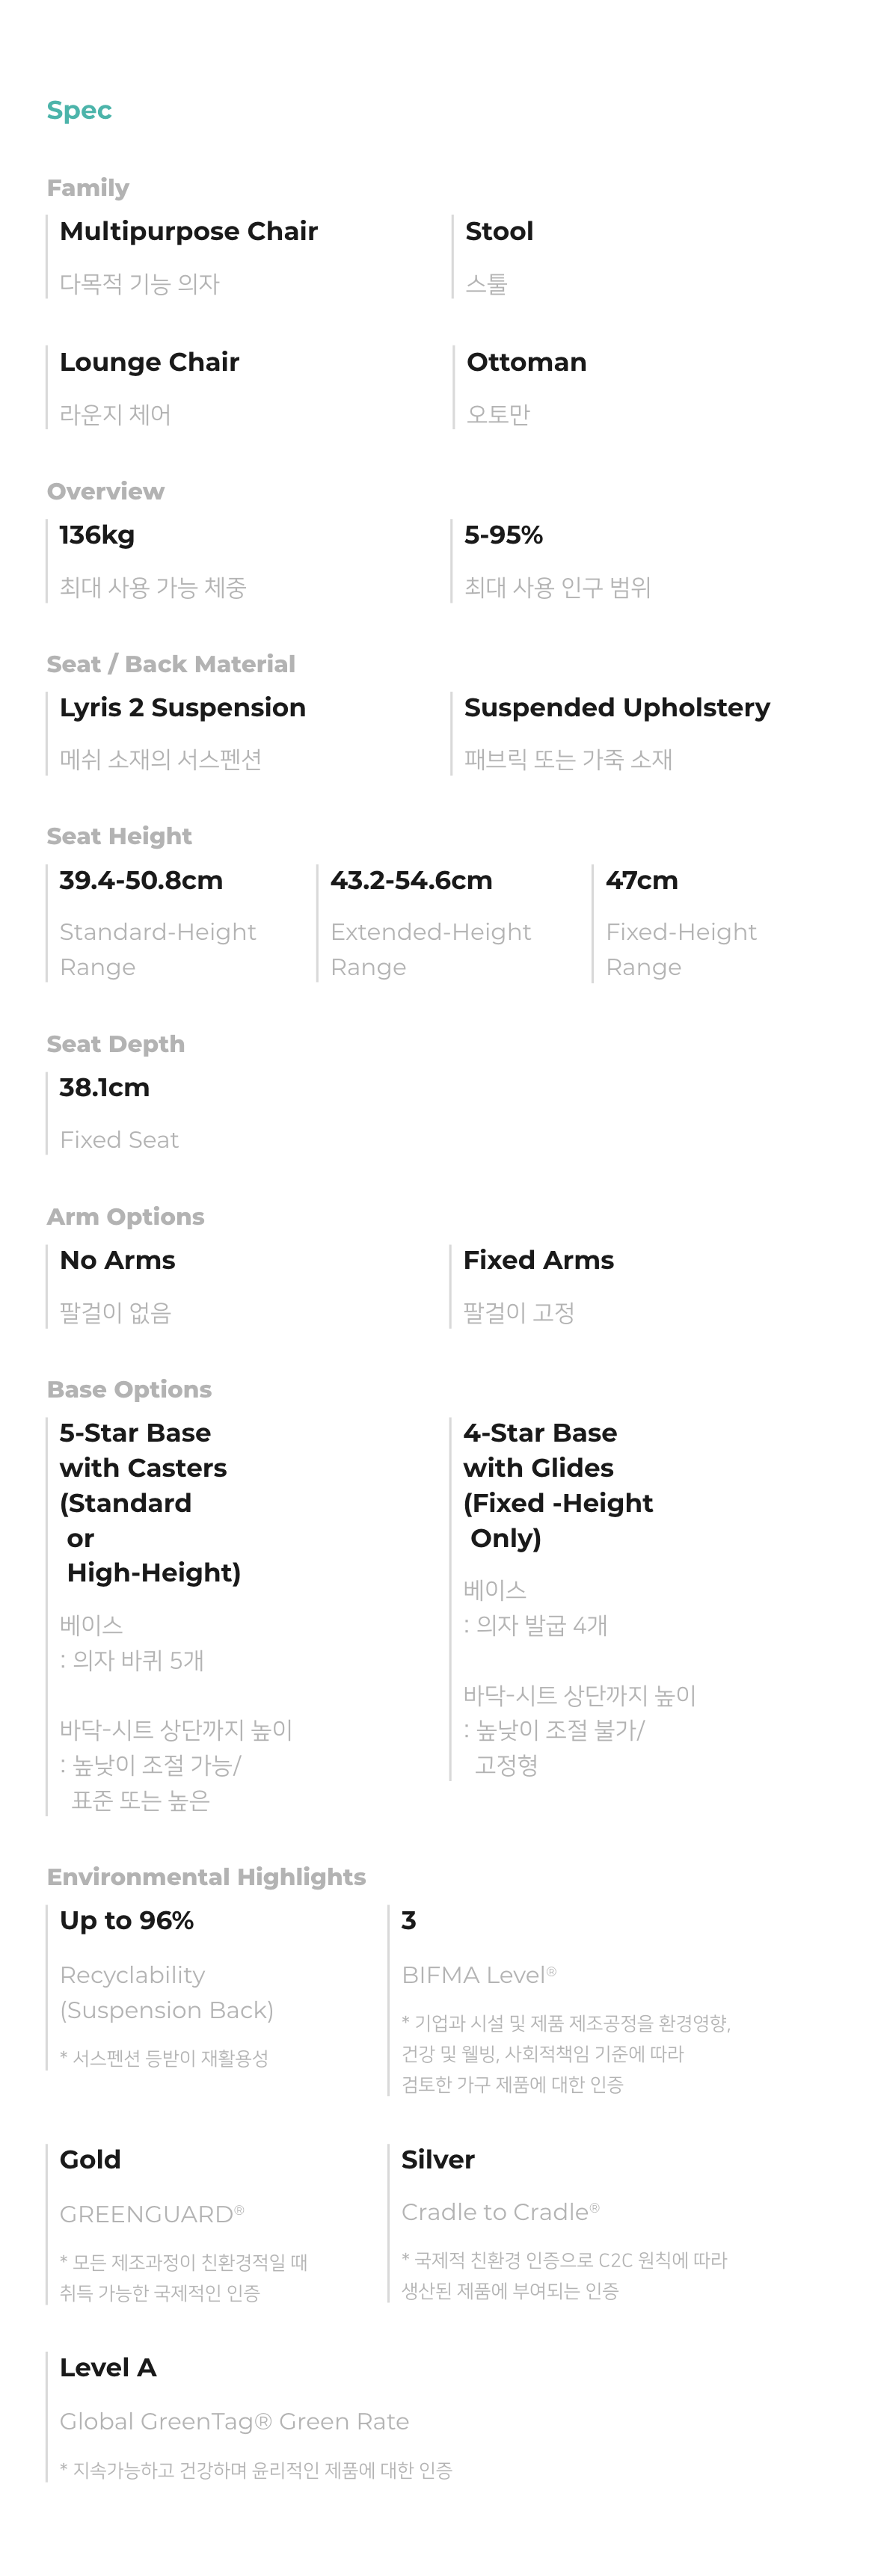Image resolution: width=875 pixels, height=2576 pixels.
Task: Select the Multipurpose Chair family title
Action: tap(188, 231)
